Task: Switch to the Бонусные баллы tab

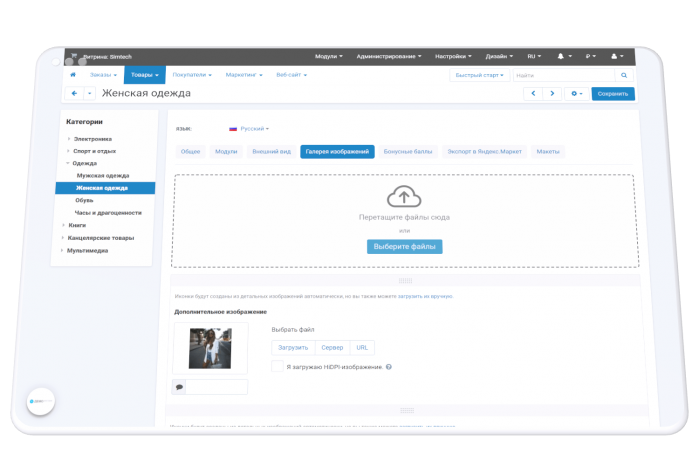Action: (x=408, y=152)
